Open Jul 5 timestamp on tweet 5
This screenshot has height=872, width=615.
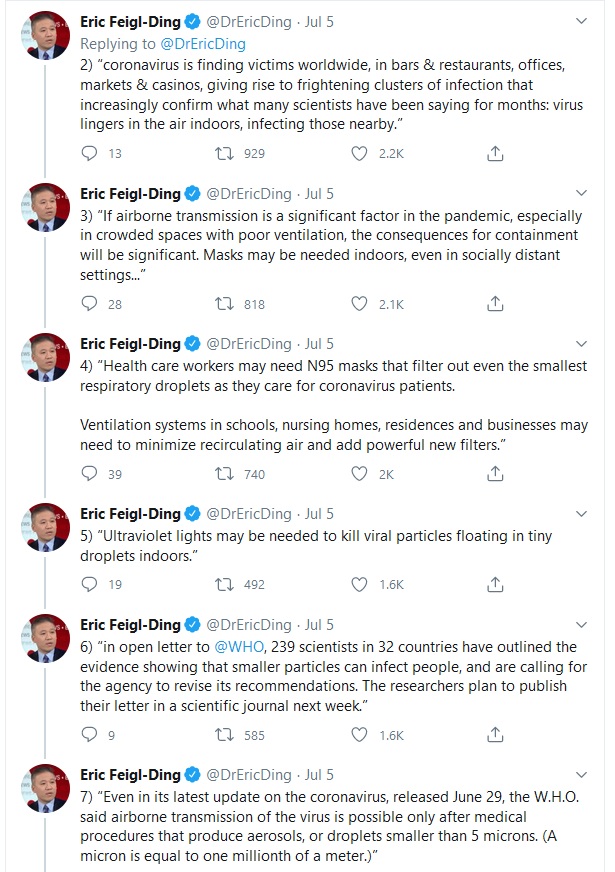click(x=320, y=513)
